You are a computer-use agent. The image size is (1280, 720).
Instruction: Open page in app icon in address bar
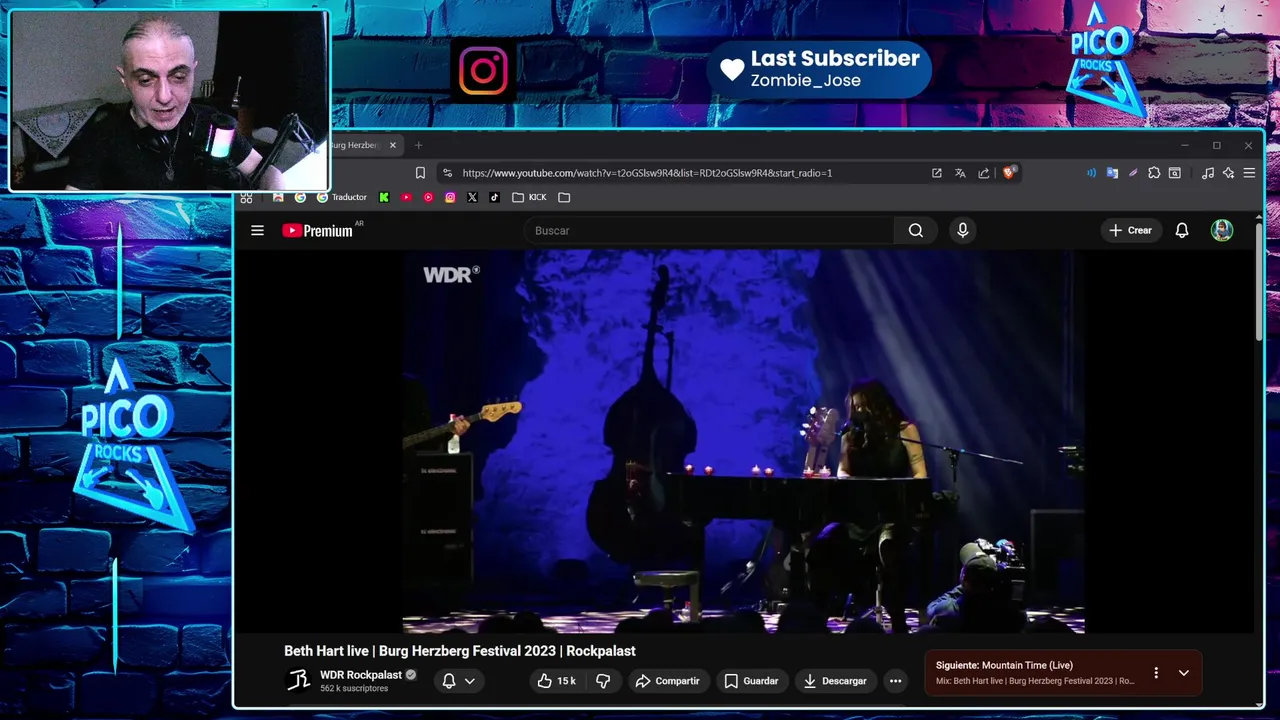point(937,173)
